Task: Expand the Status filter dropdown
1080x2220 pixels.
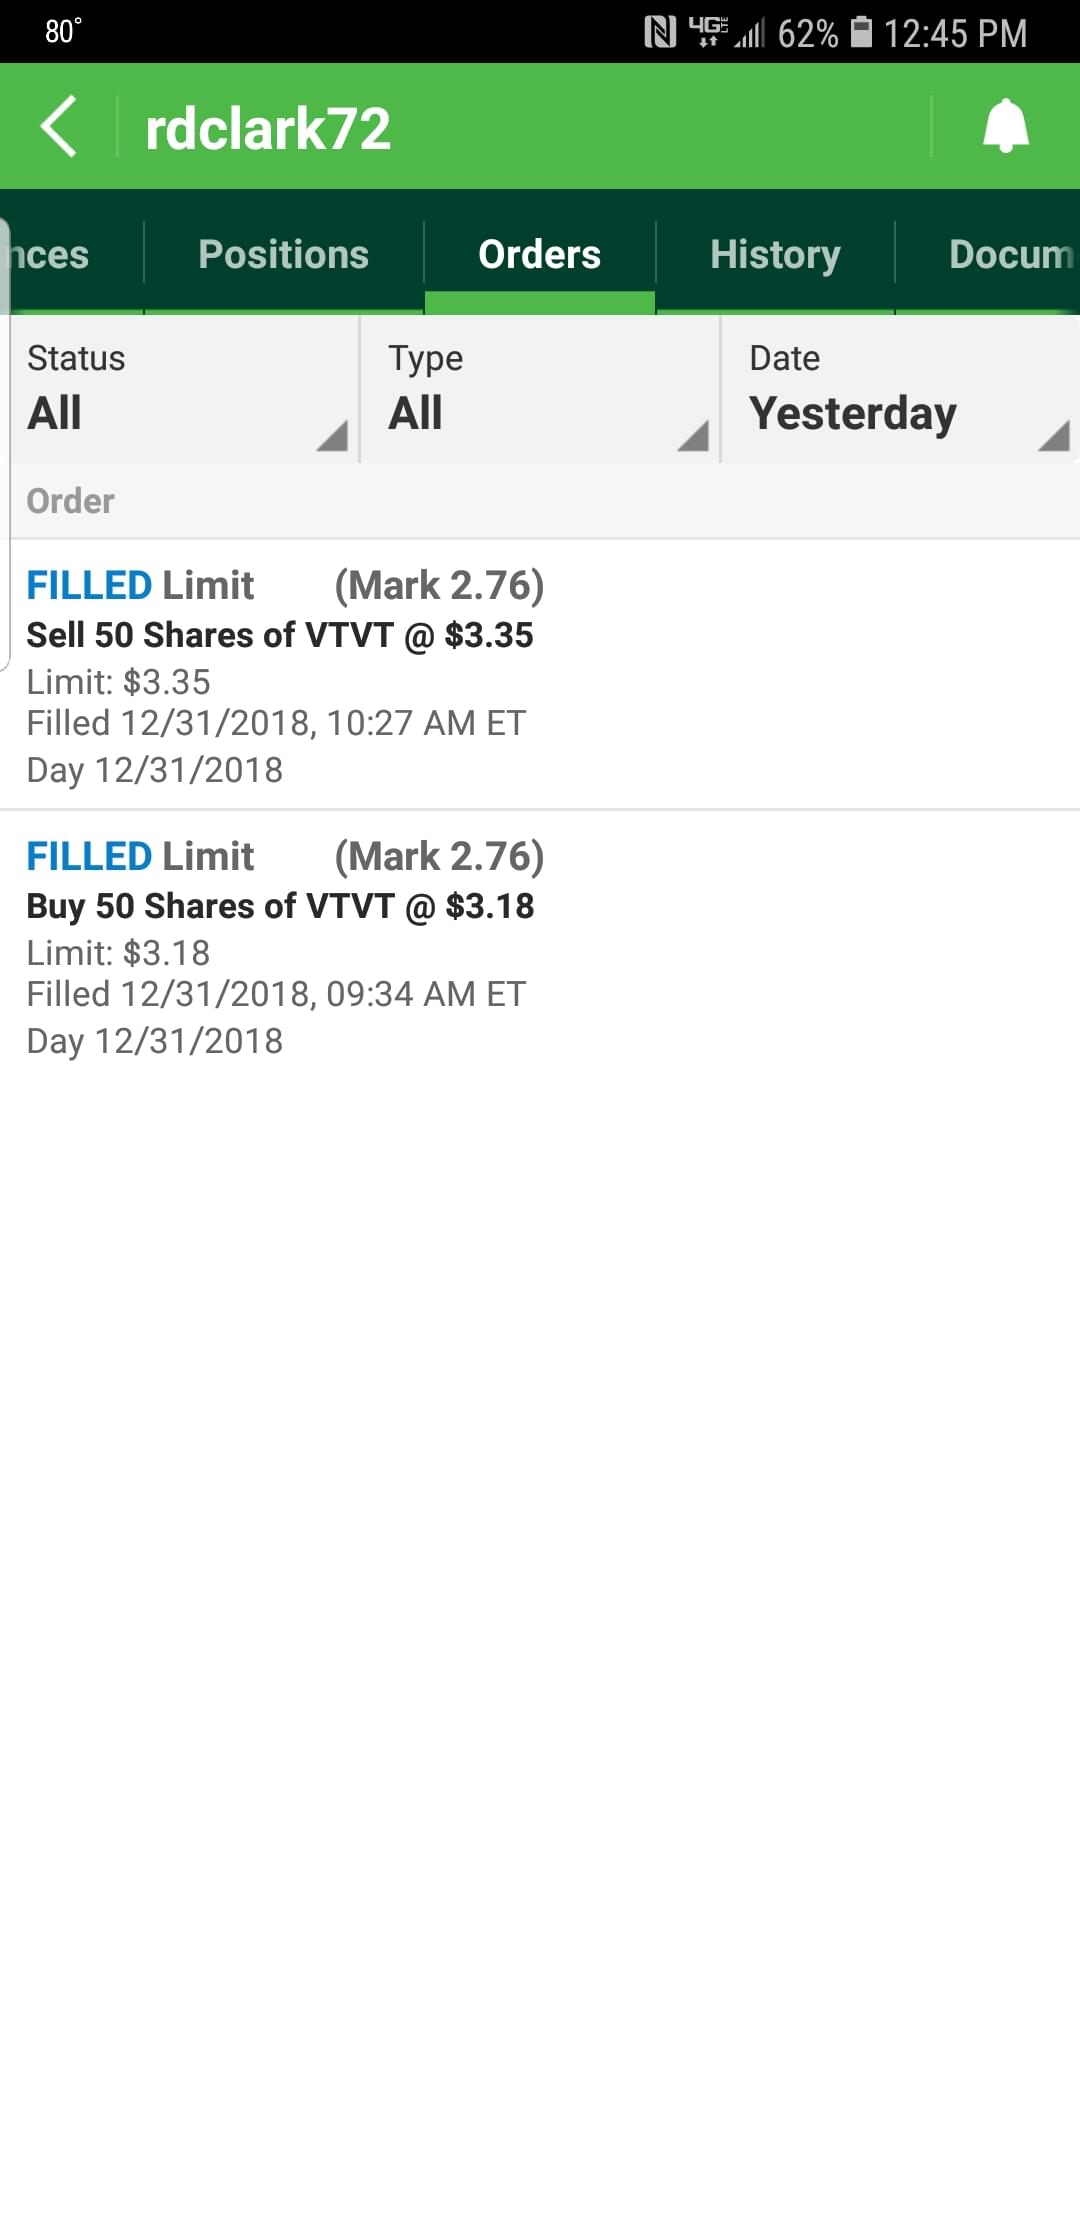Action: (185, 390)
